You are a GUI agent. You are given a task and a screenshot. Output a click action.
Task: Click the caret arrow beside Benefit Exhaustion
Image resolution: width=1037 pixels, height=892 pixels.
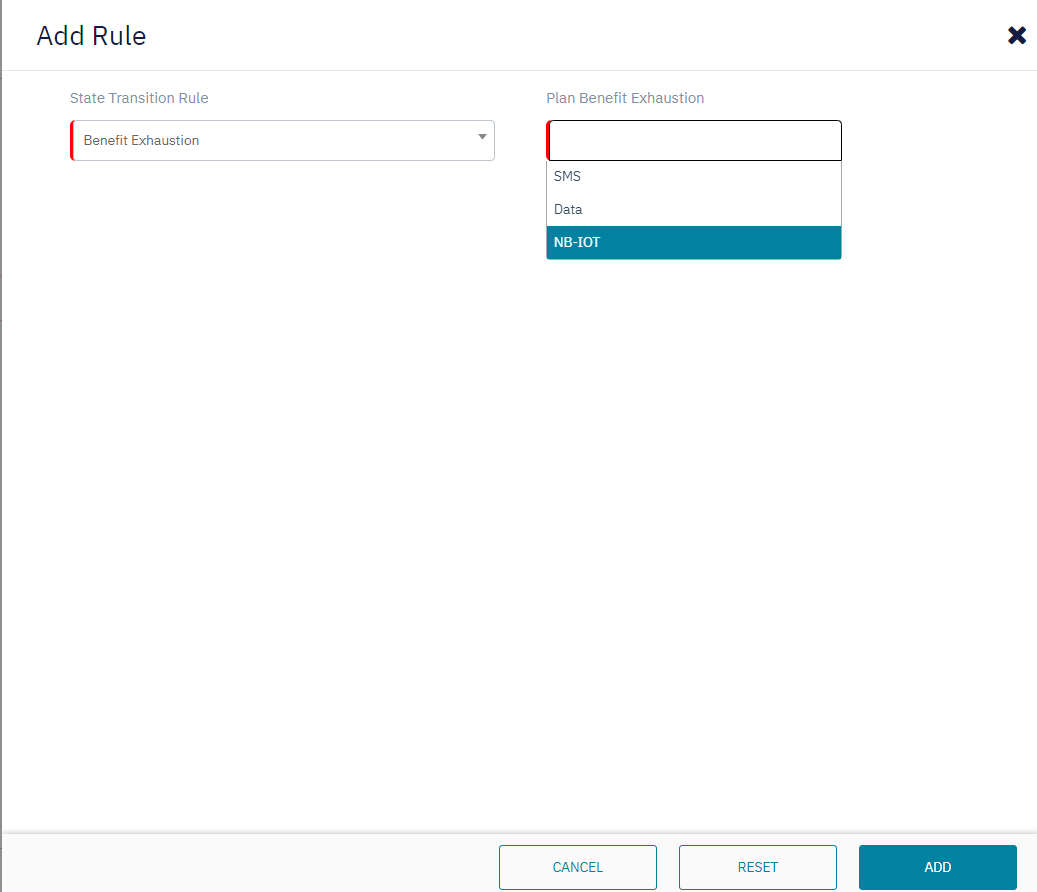tap(482, 137)
